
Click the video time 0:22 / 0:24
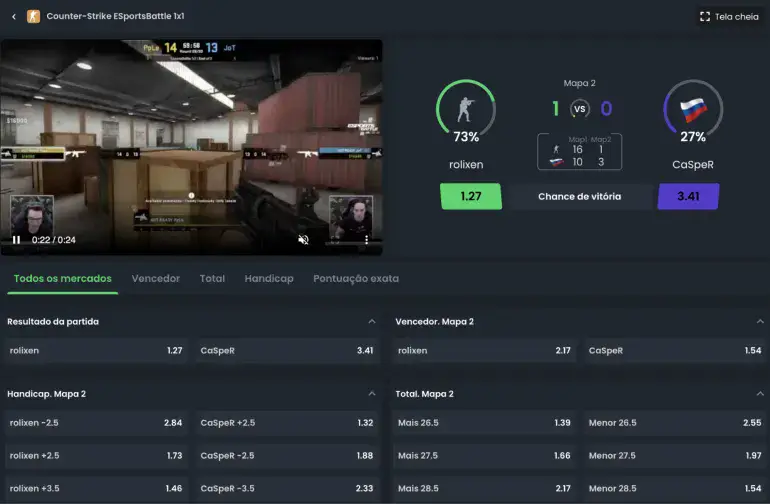(54, 240)
